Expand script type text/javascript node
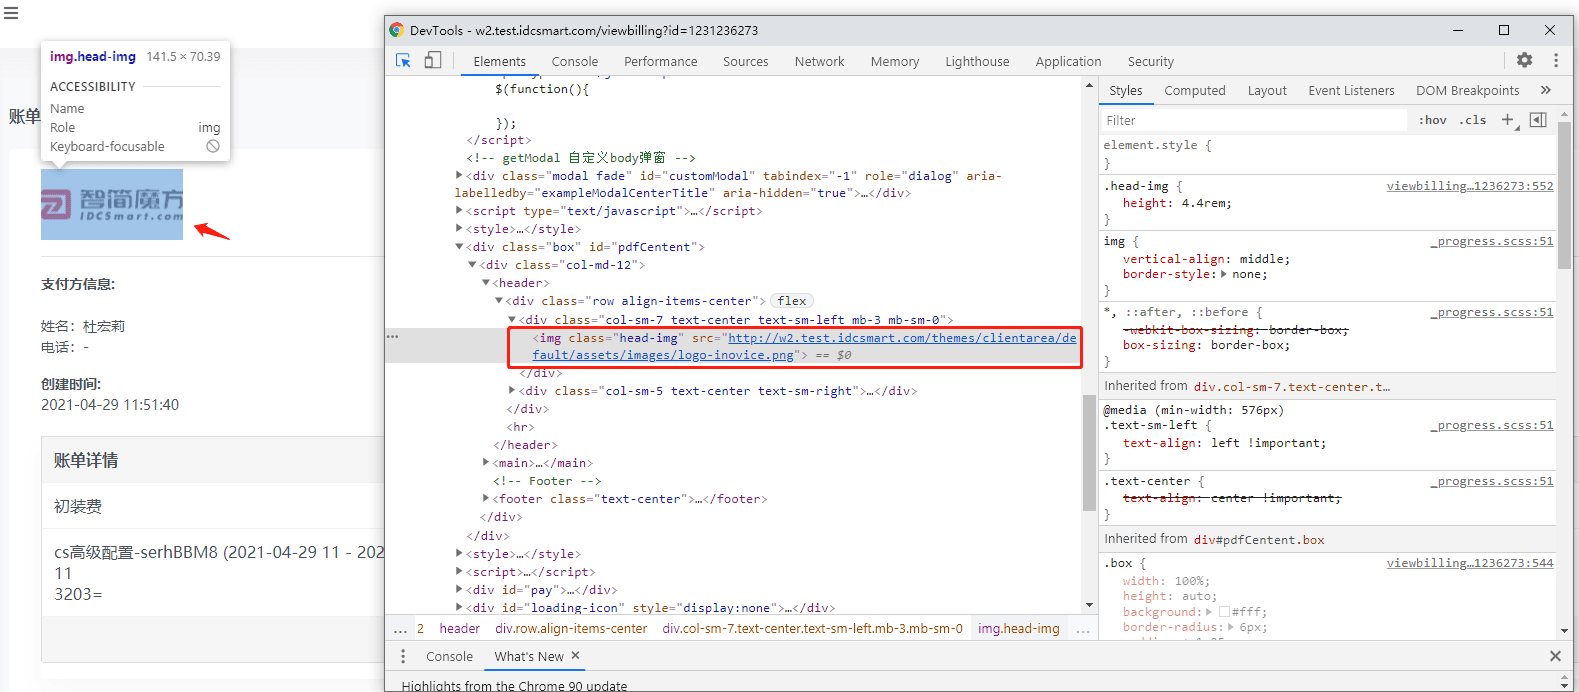Viewport: 1579px width, 692px height. [x=460, y=211]
